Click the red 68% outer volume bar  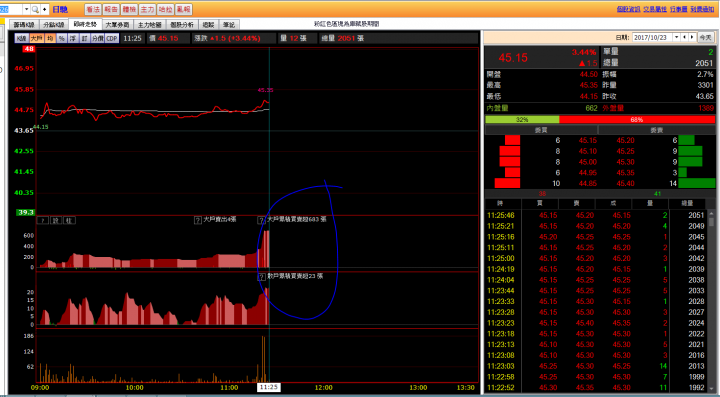[x=637, y=119]
